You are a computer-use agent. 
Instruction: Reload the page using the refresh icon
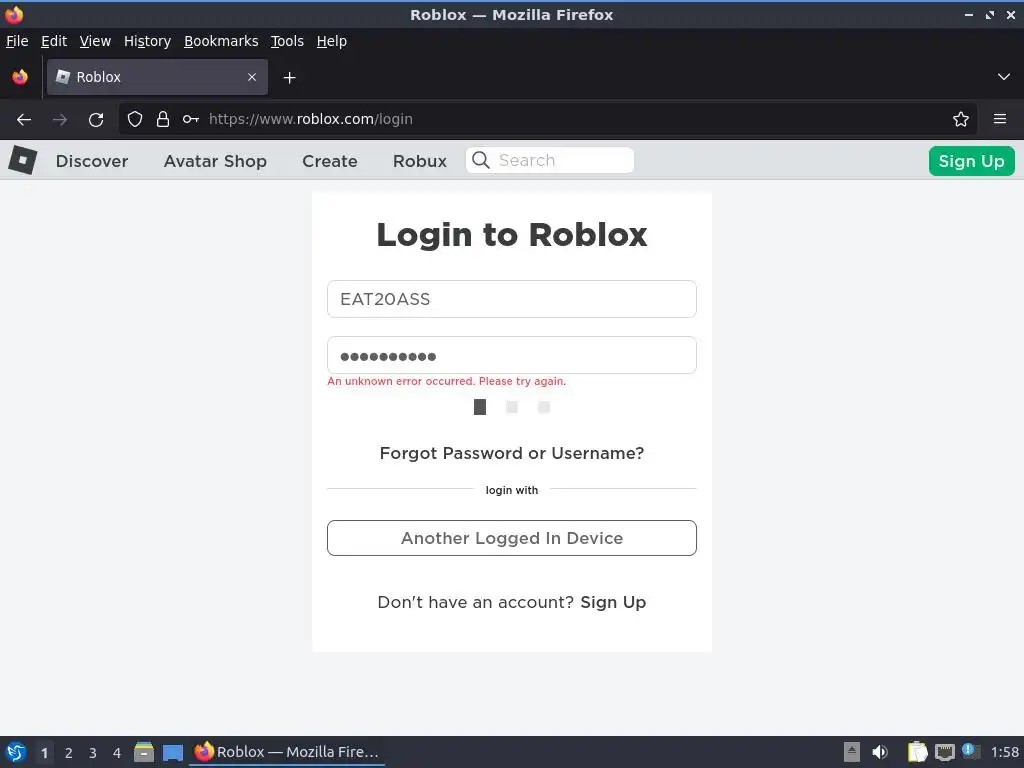coord(96,120)
